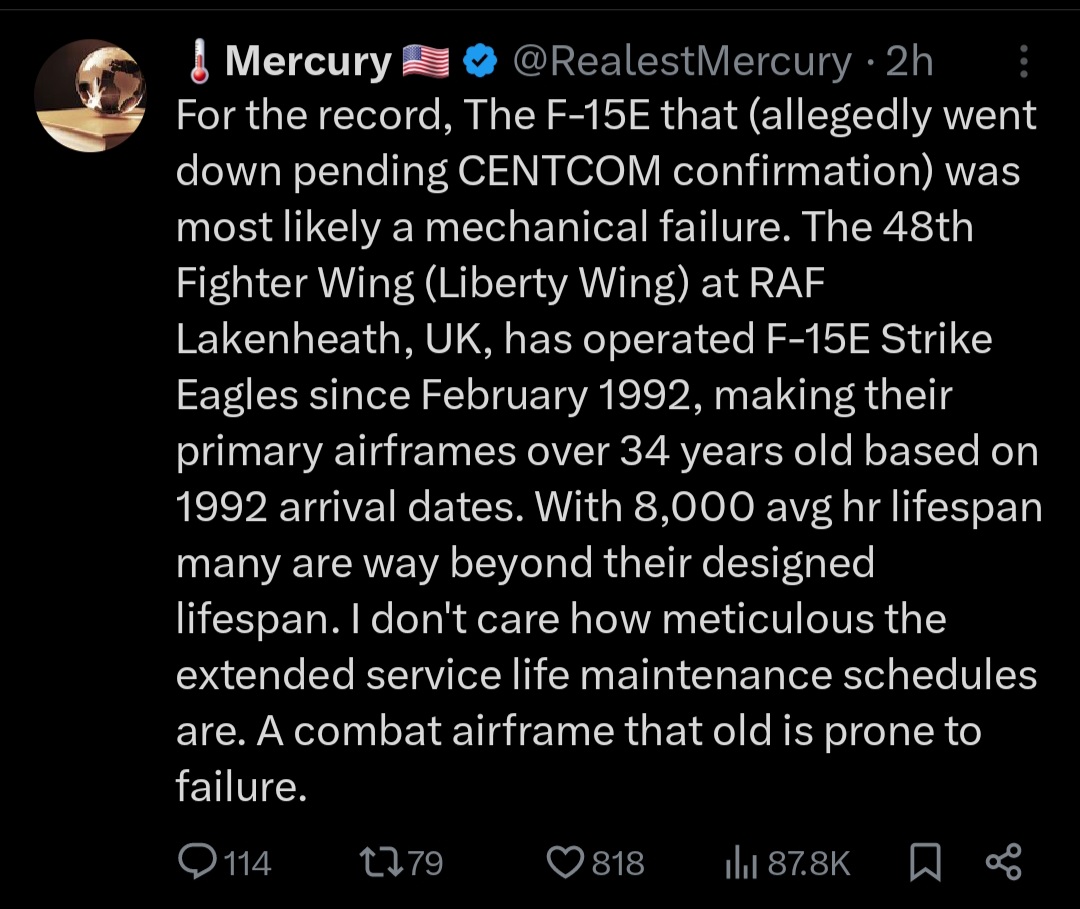
Task: Open the three-dot more options menu
Action: (x=1024, y=61)
